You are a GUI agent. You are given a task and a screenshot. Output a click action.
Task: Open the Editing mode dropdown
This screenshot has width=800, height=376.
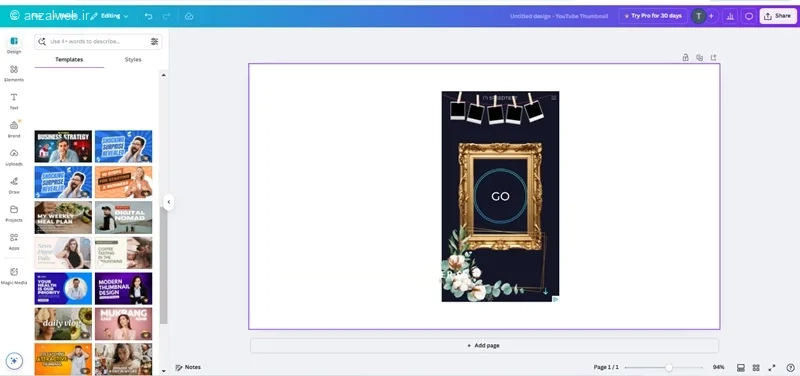pyautogui.click(x=110, y=16)
